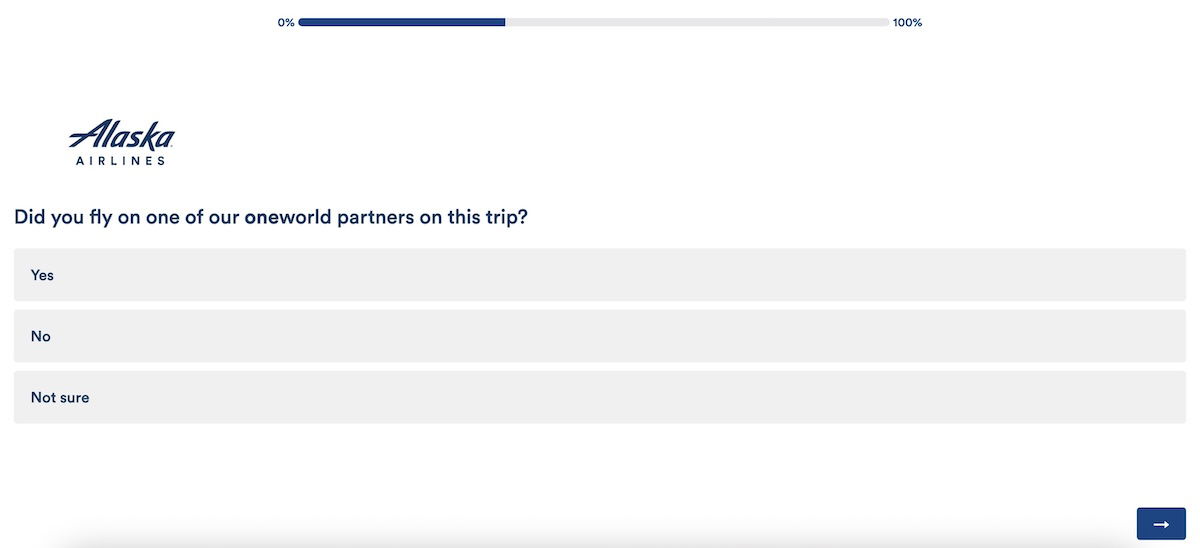Click the oneworld partners question heading
Screen dimensions: 1200x548
[x=271, y=217]
